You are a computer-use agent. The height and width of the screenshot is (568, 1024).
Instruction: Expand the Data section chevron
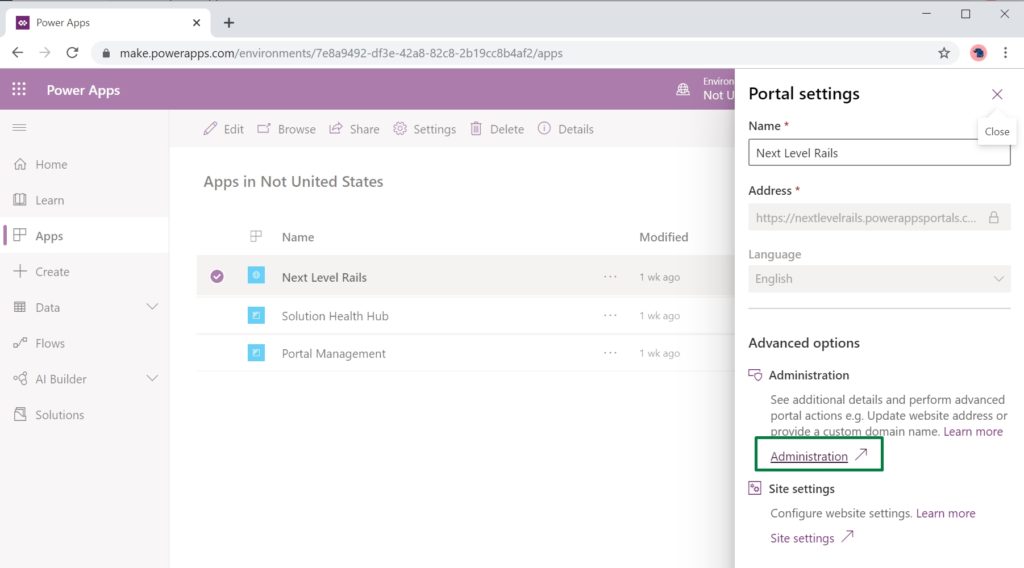pos(152,307)
